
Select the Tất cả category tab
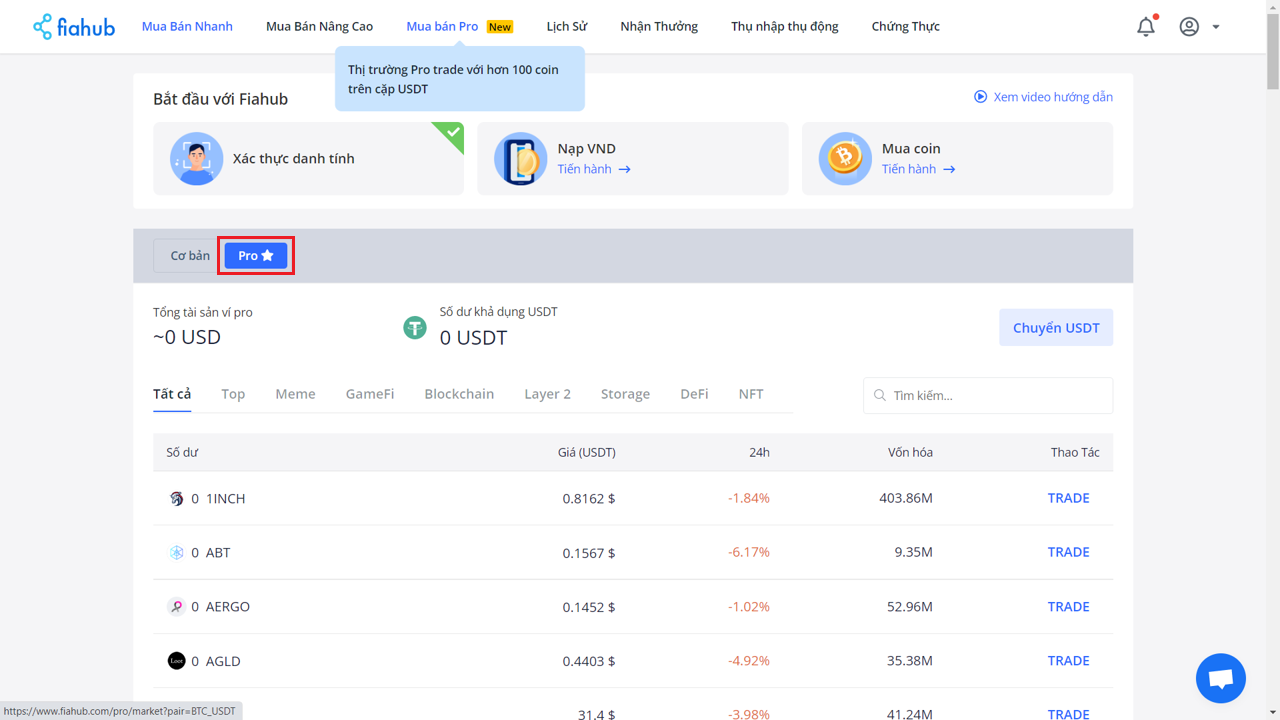(172, 394)
